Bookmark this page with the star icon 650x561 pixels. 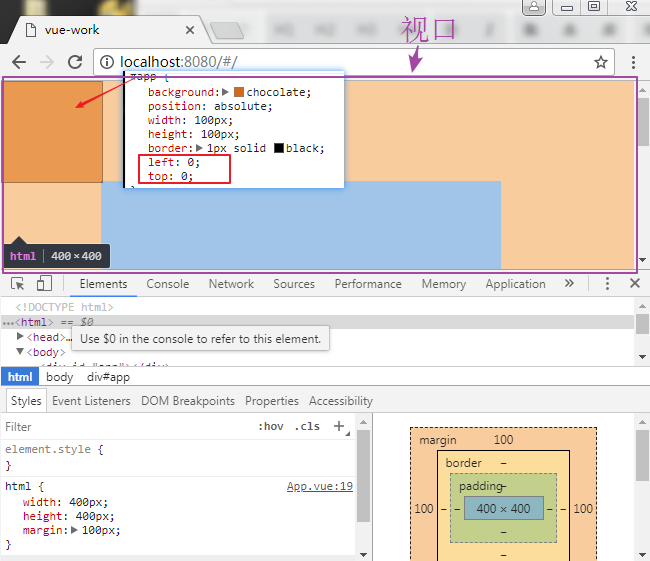pyautogui.click(x=601, y=62)
